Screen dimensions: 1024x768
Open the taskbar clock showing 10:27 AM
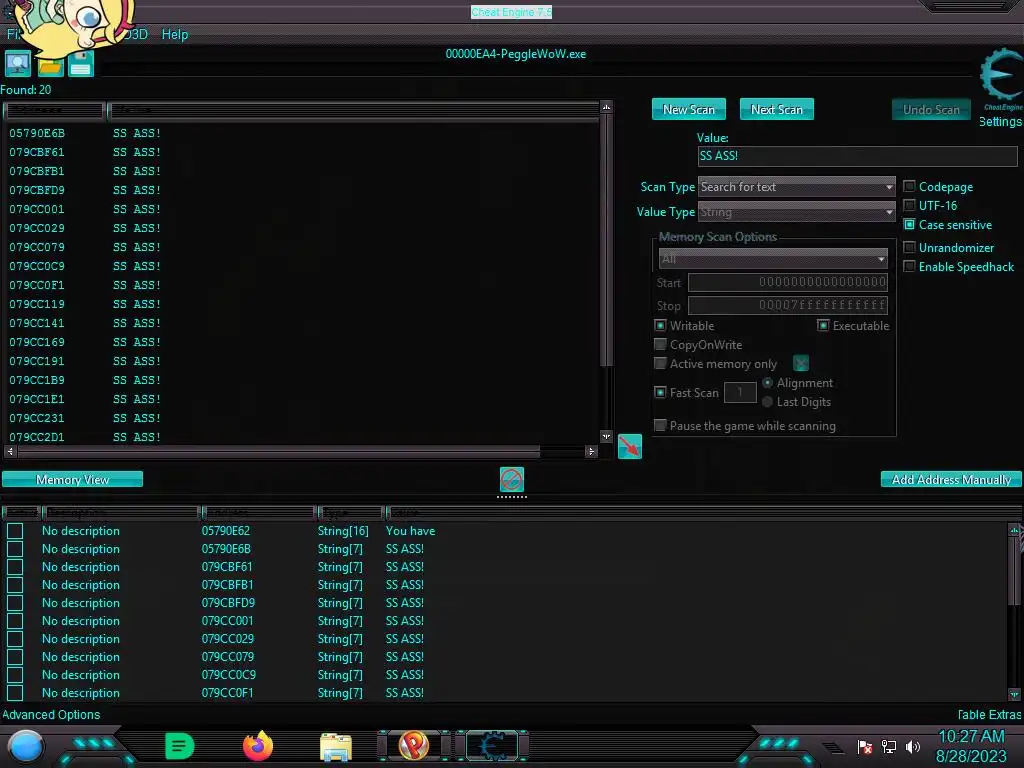tap(971, 737)
